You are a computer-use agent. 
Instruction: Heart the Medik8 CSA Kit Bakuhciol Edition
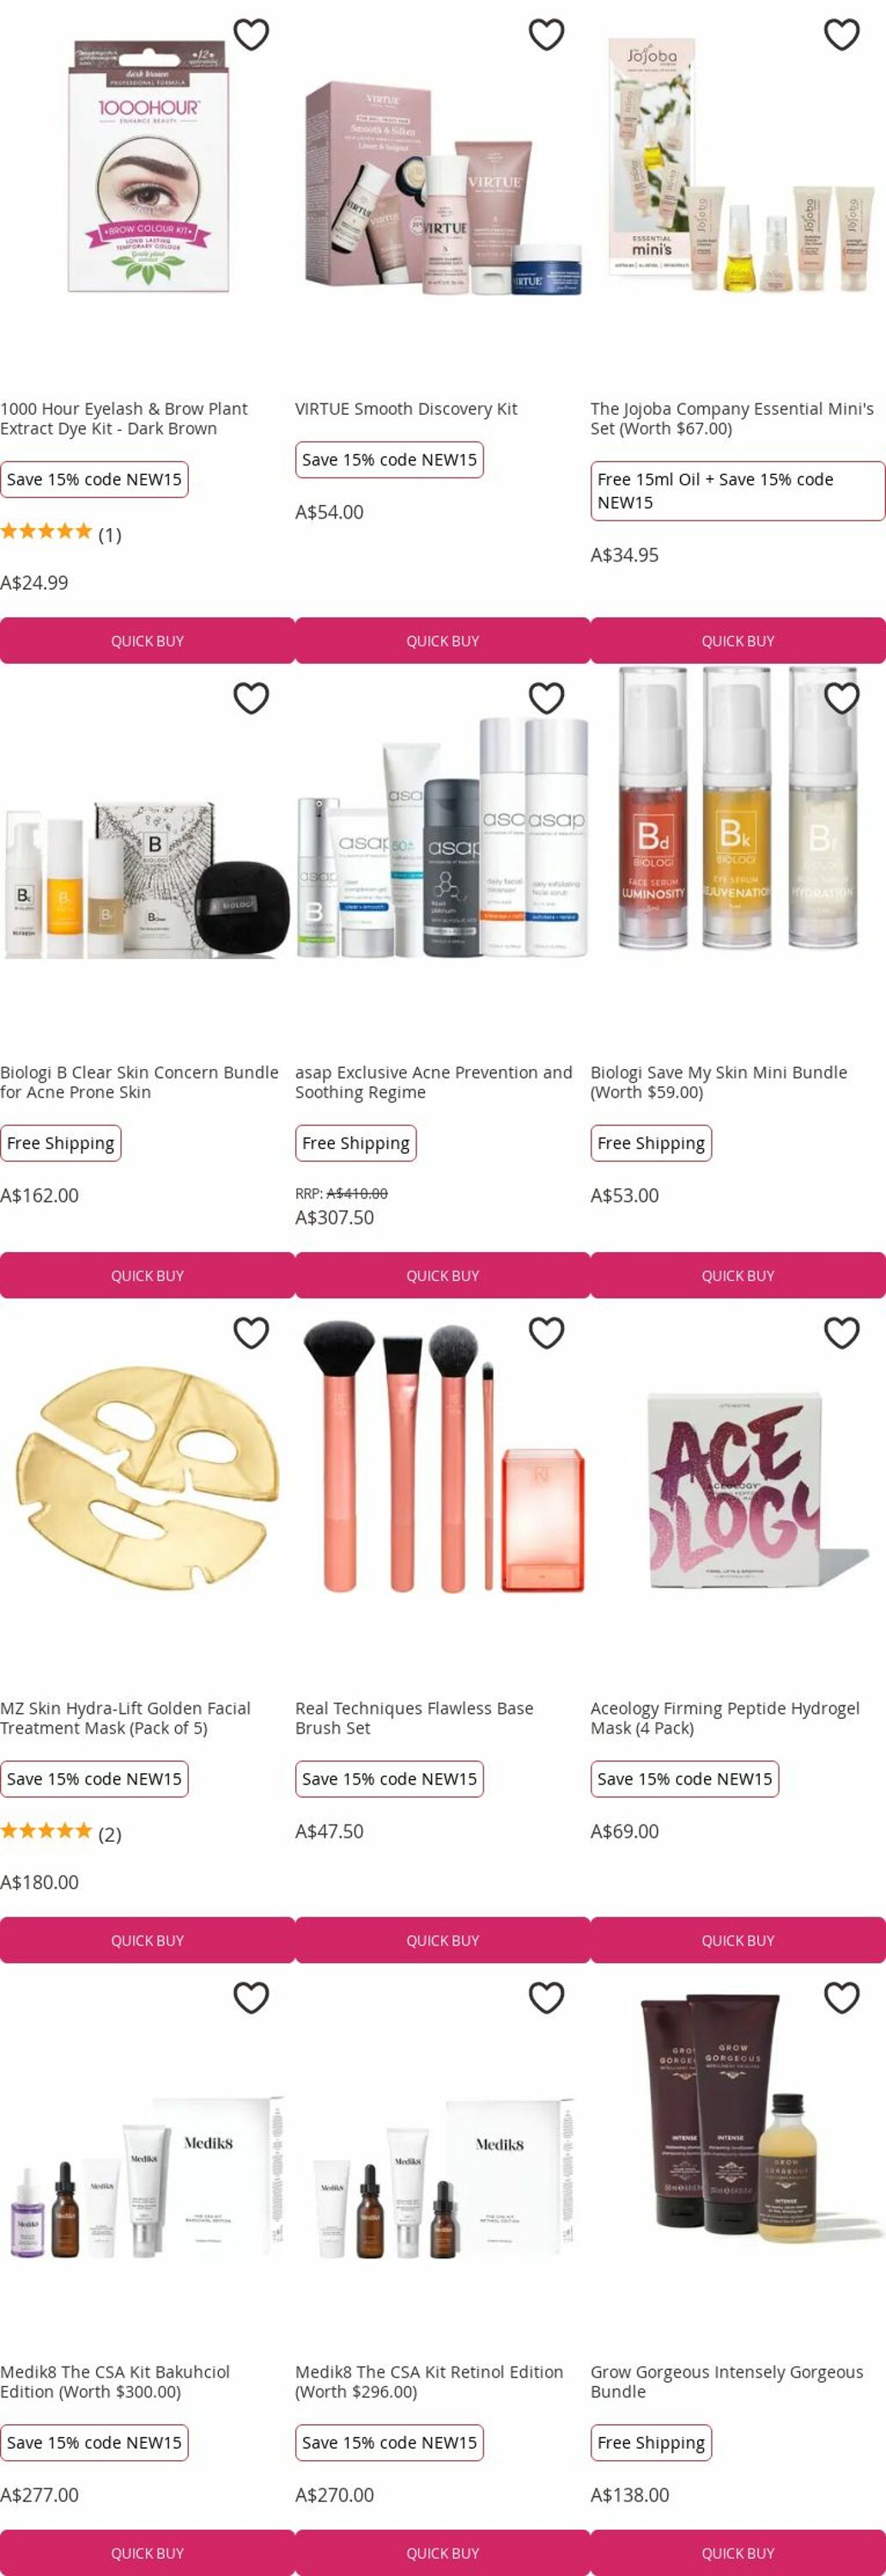pyautogui.click(x=251, y=1997)
